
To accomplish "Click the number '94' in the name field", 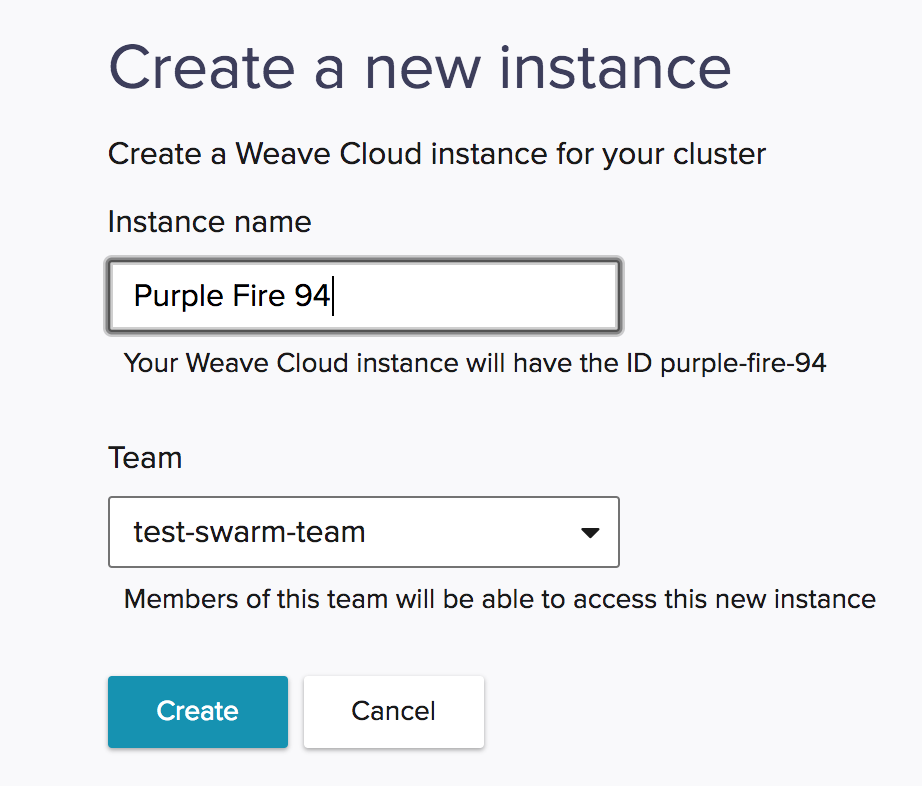I will [x=312, y=295].
